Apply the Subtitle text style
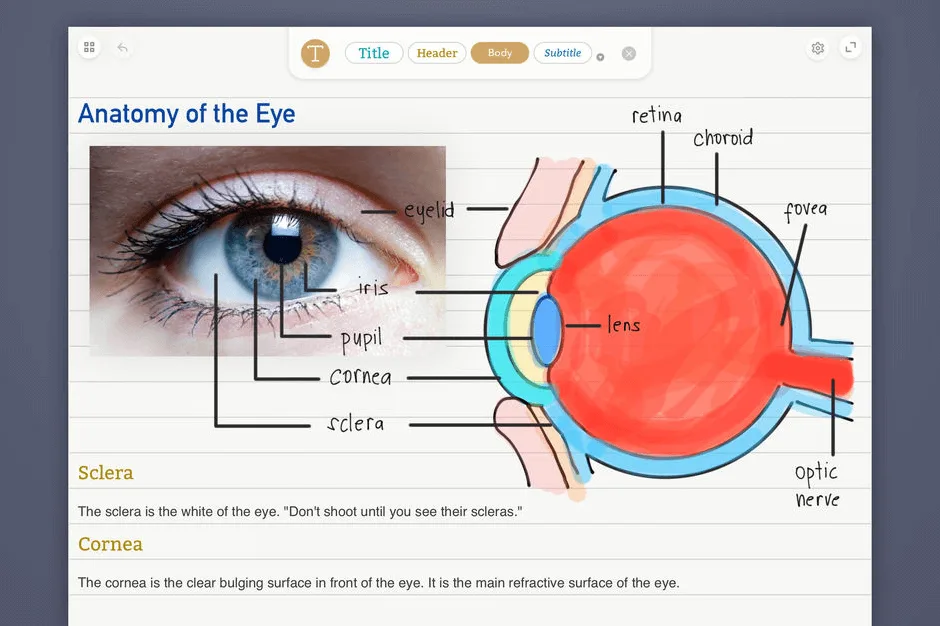Screen dimensions: 940x626 pyautogui.click(x=562, y=53)
